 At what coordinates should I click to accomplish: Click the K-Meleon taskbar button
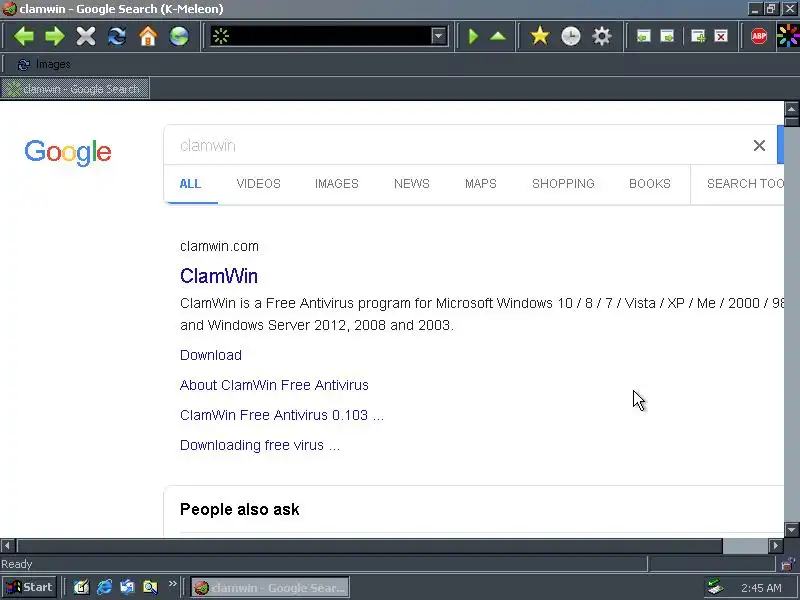[x=270, y=588]
